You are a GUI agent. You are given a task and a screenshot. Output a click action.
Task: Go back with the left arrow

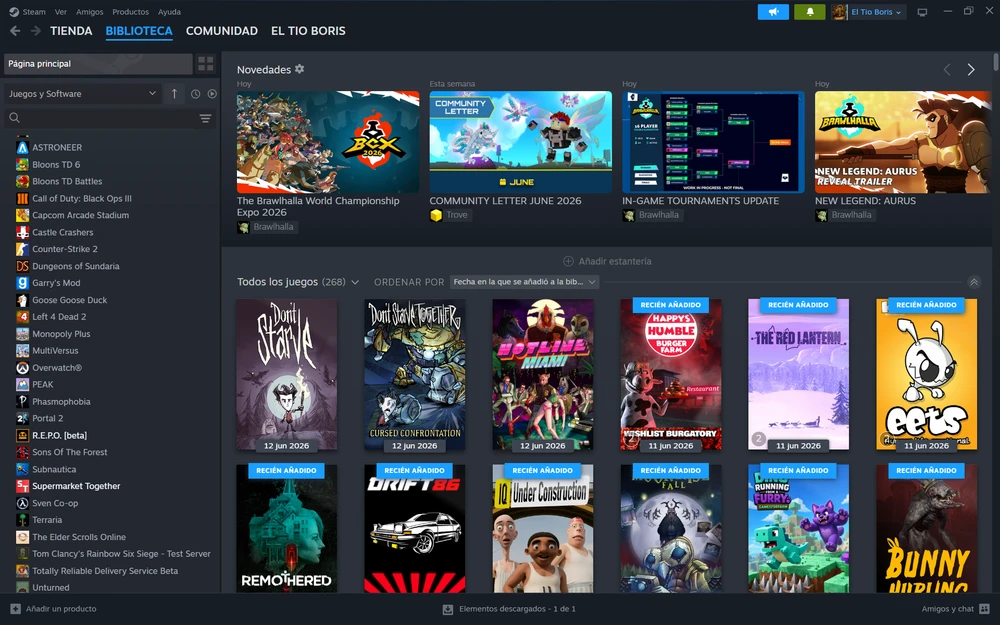pos(15,31)
